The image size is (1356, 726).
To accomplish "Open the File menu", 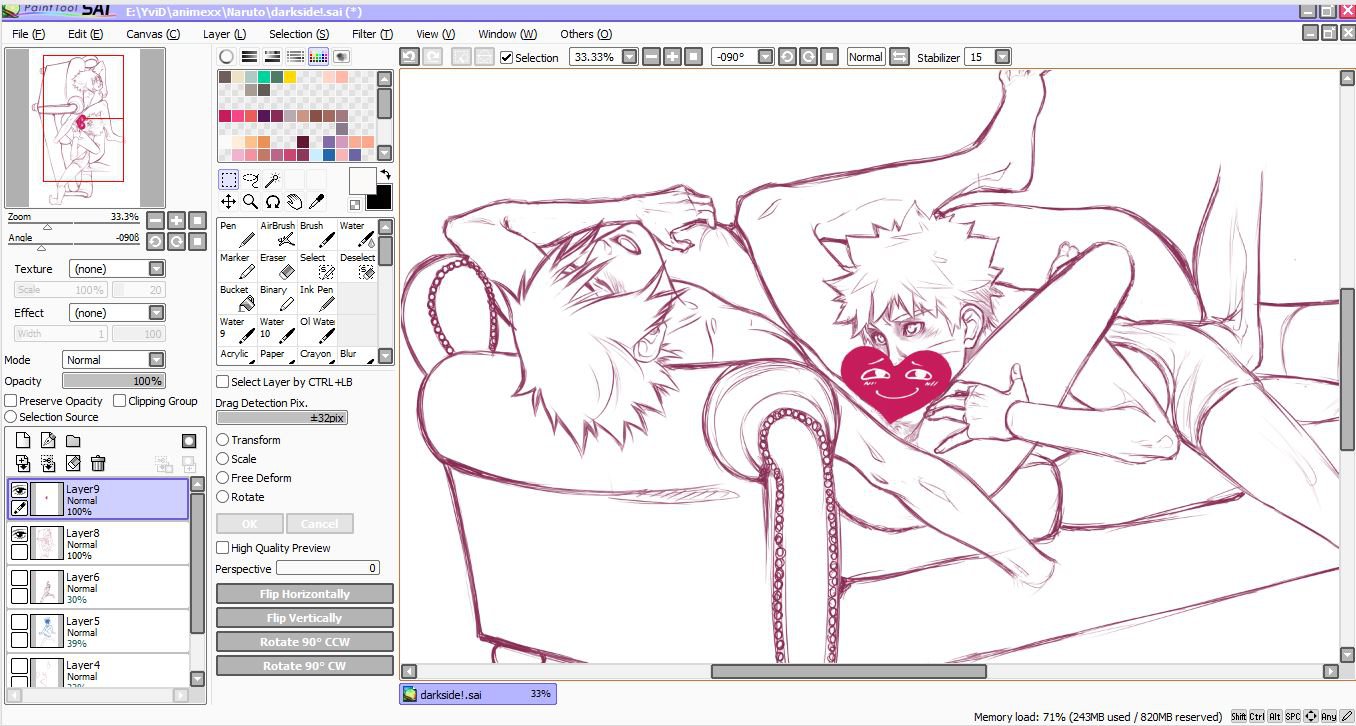I will tap(28, 34).
